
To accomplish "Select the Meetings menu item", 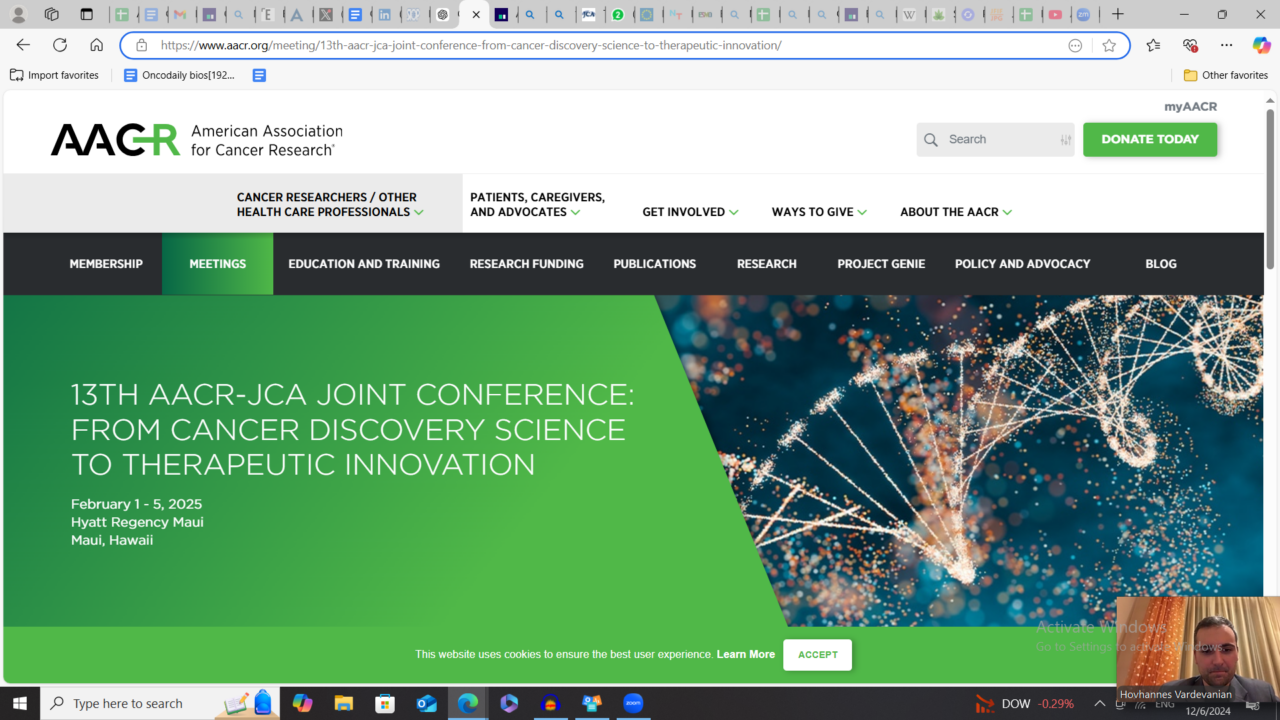I will coord(218,264).
